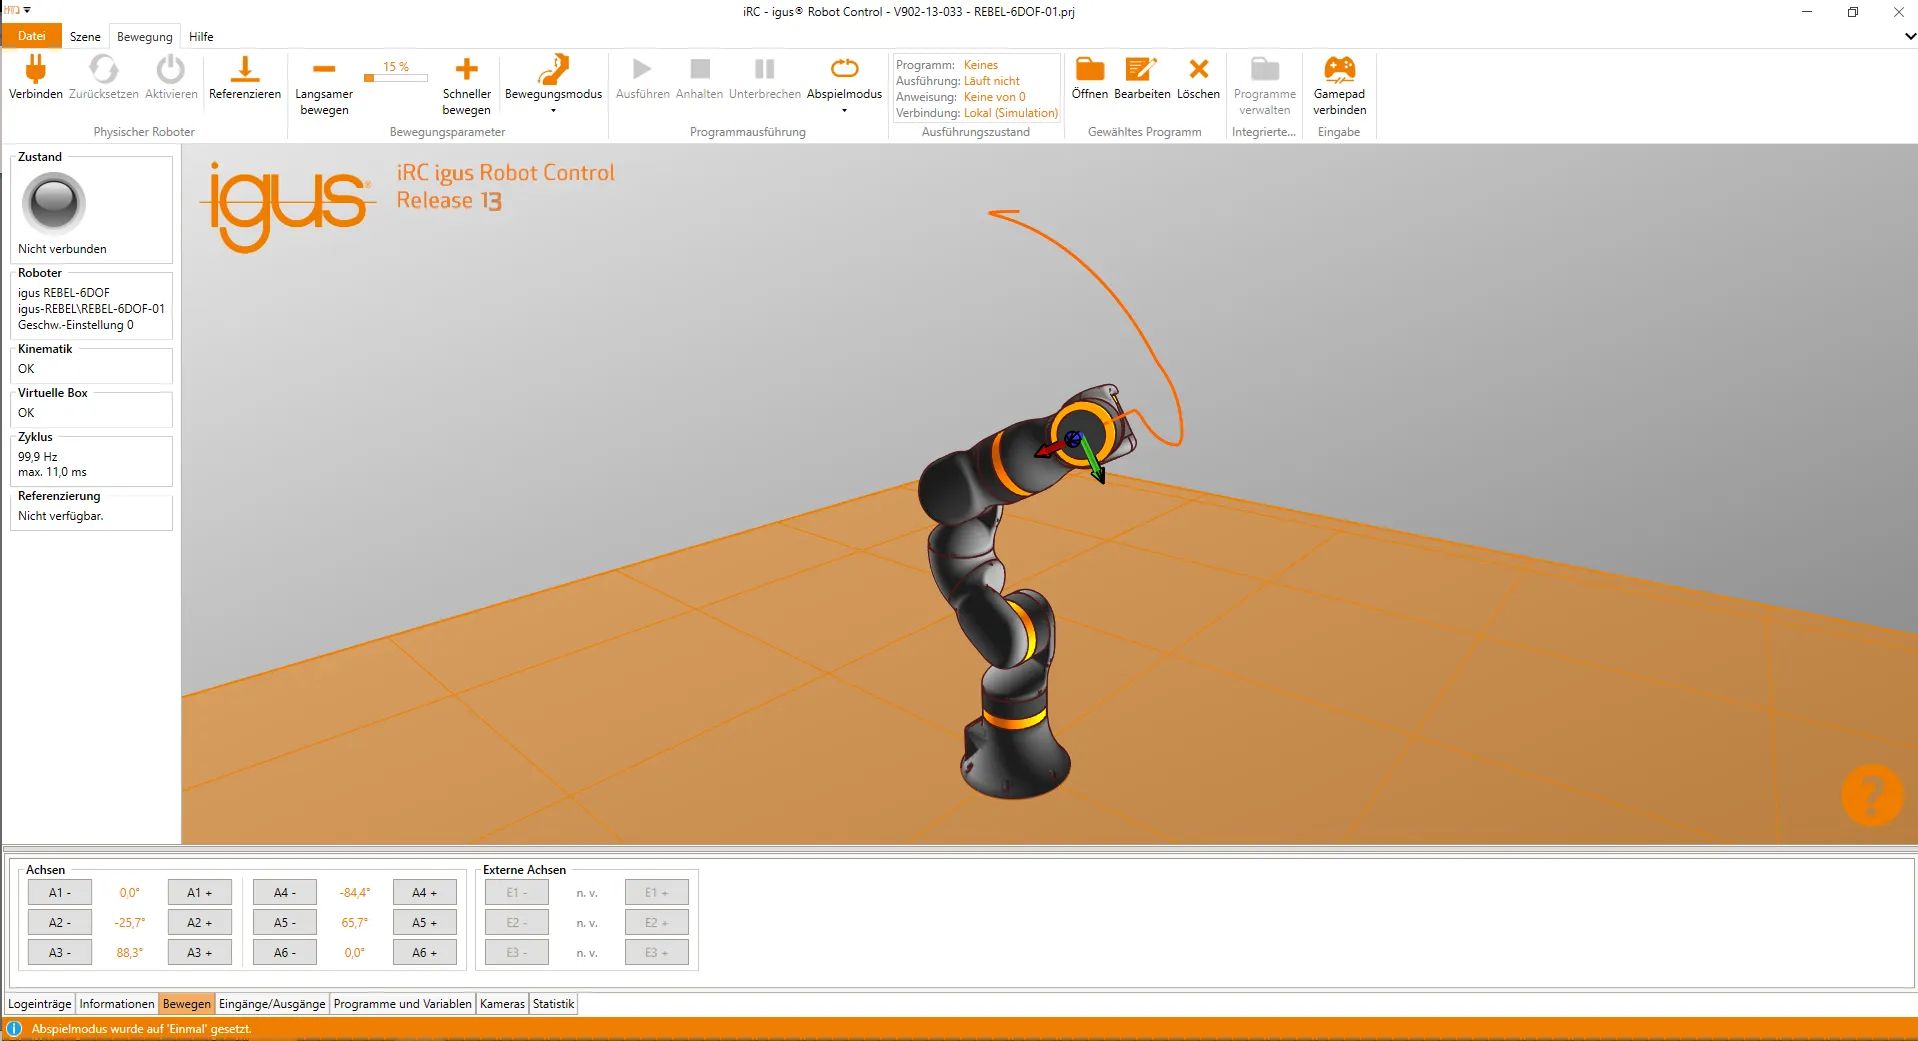The image size is (1918, 1041).
Task: Switch to the Szene ribbon tab
Action: pos(85,36)
